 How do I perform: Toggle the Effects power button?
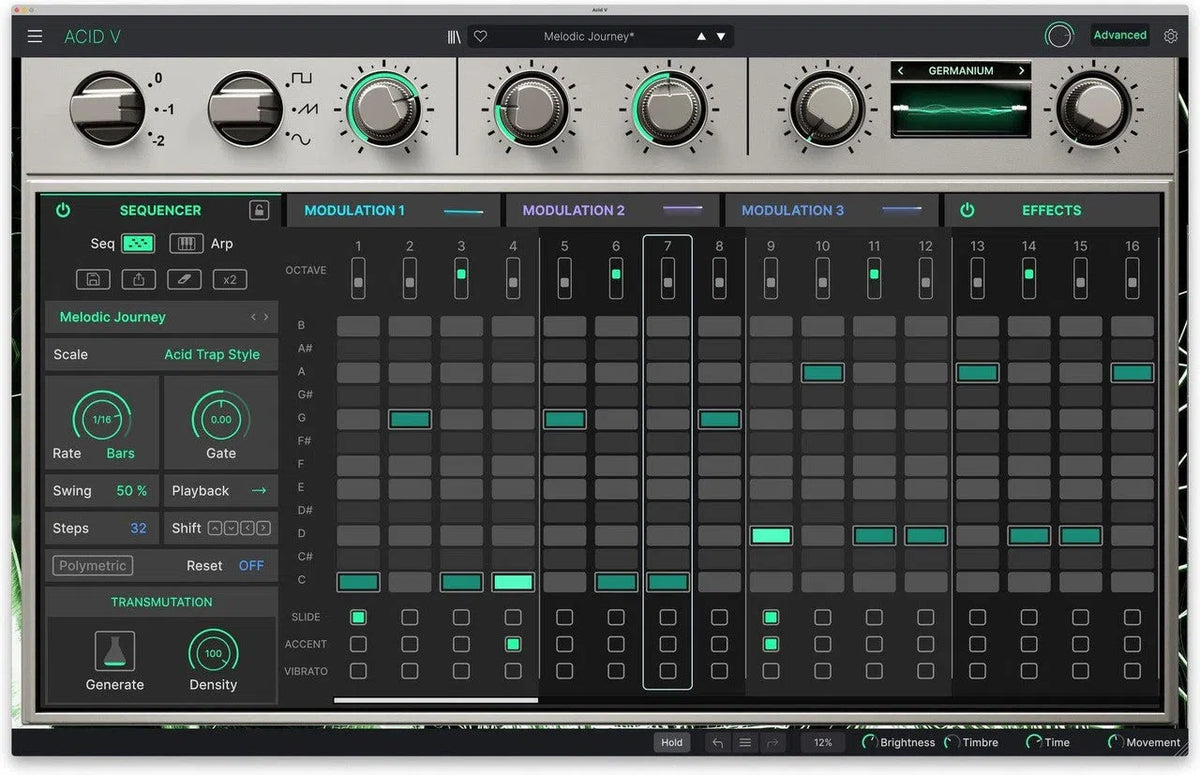pyautogui.click(x=966, y=210)
